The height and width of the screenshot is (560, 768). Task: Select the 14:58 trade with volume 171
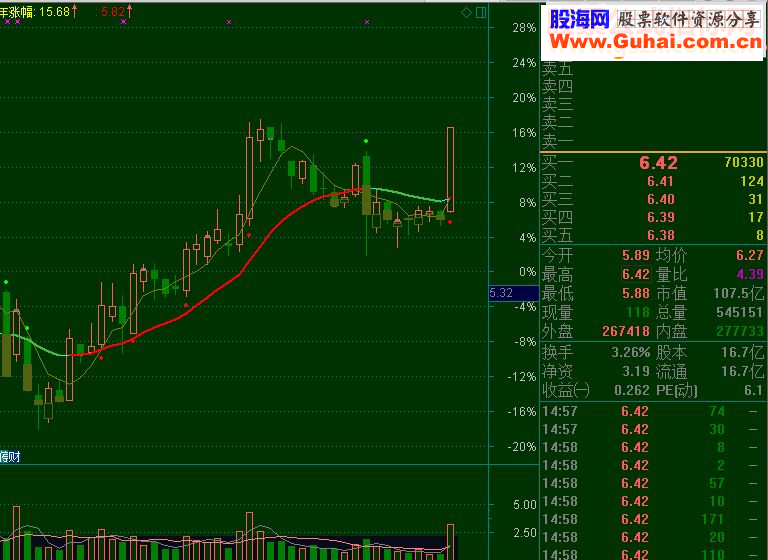coord(654,519)
